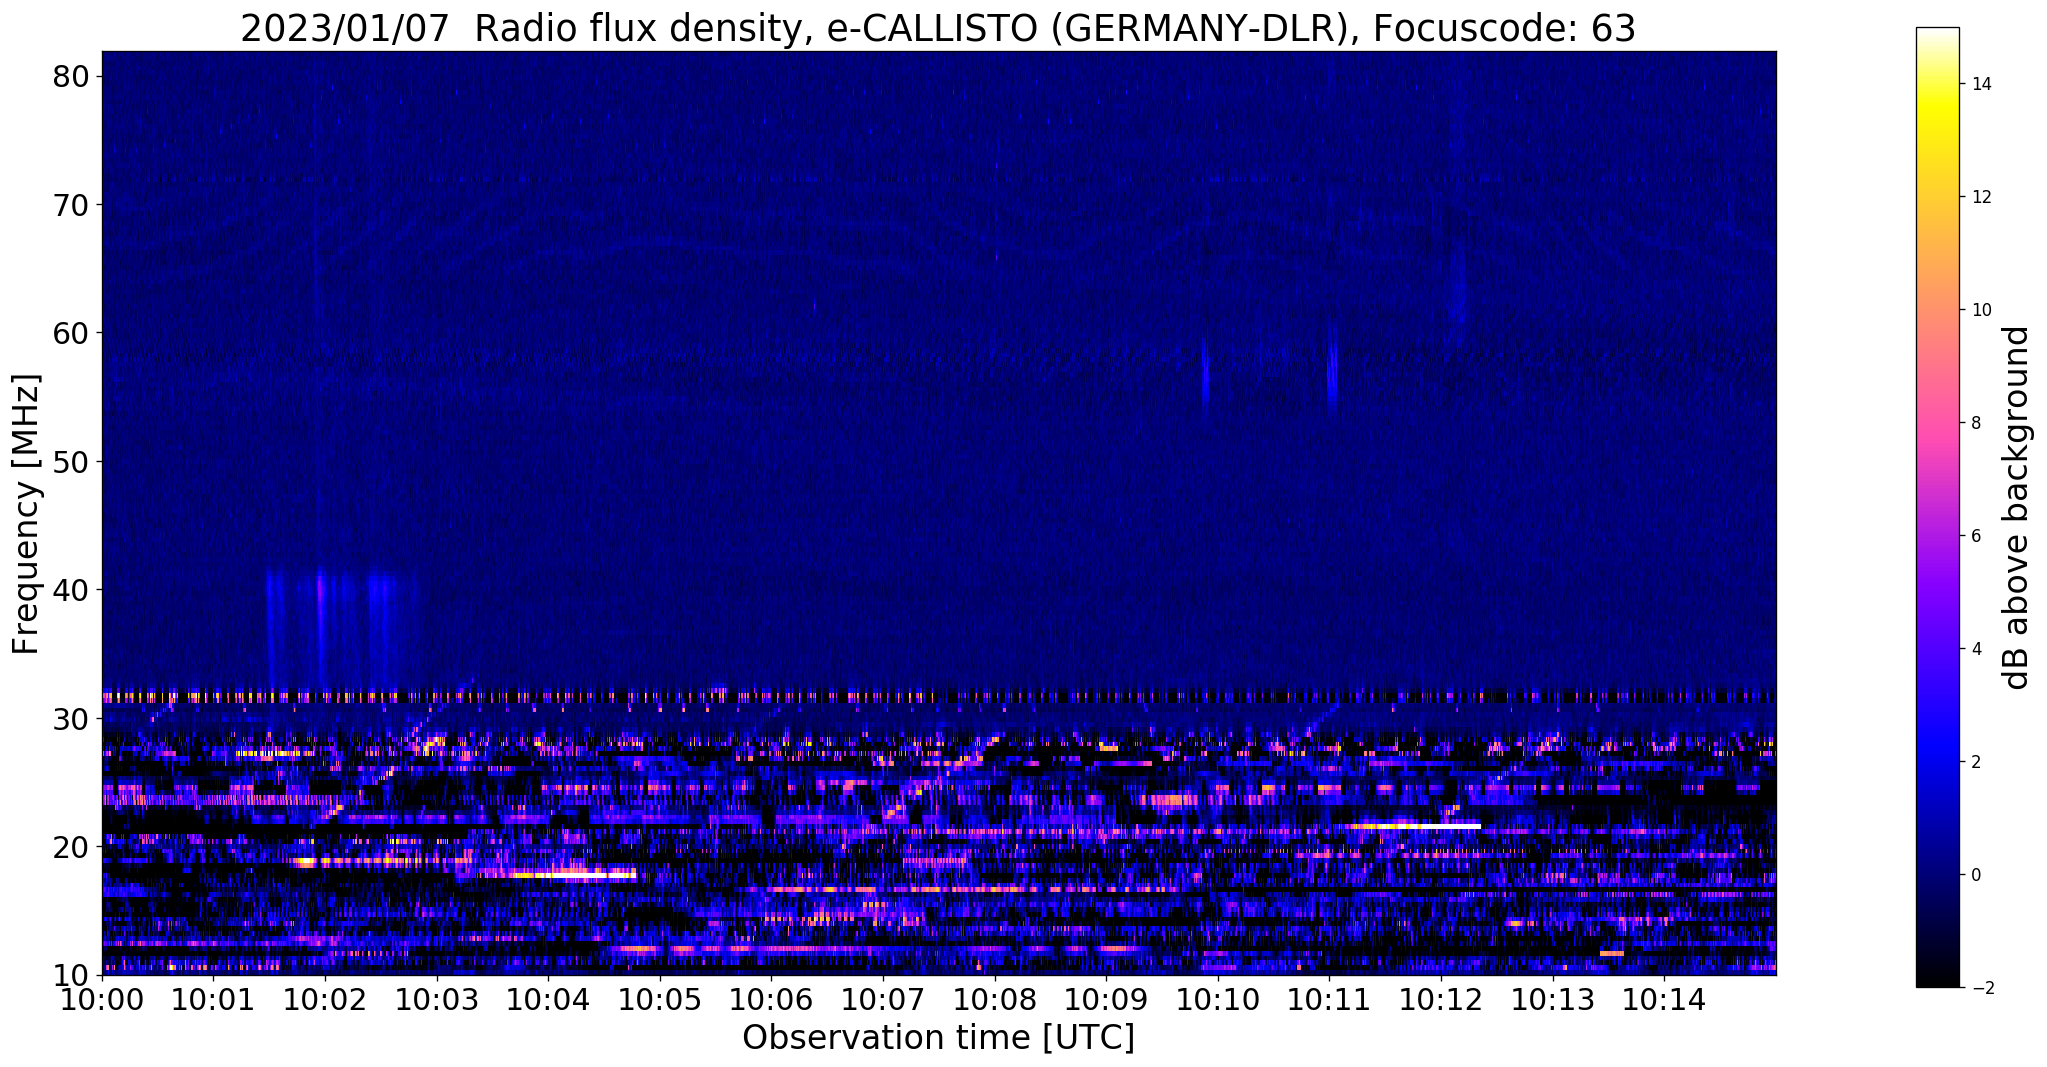
Task: Click the 'Frequency [MHz]' y-axis label
Action: pyautogui.click(x=26, y=514)
